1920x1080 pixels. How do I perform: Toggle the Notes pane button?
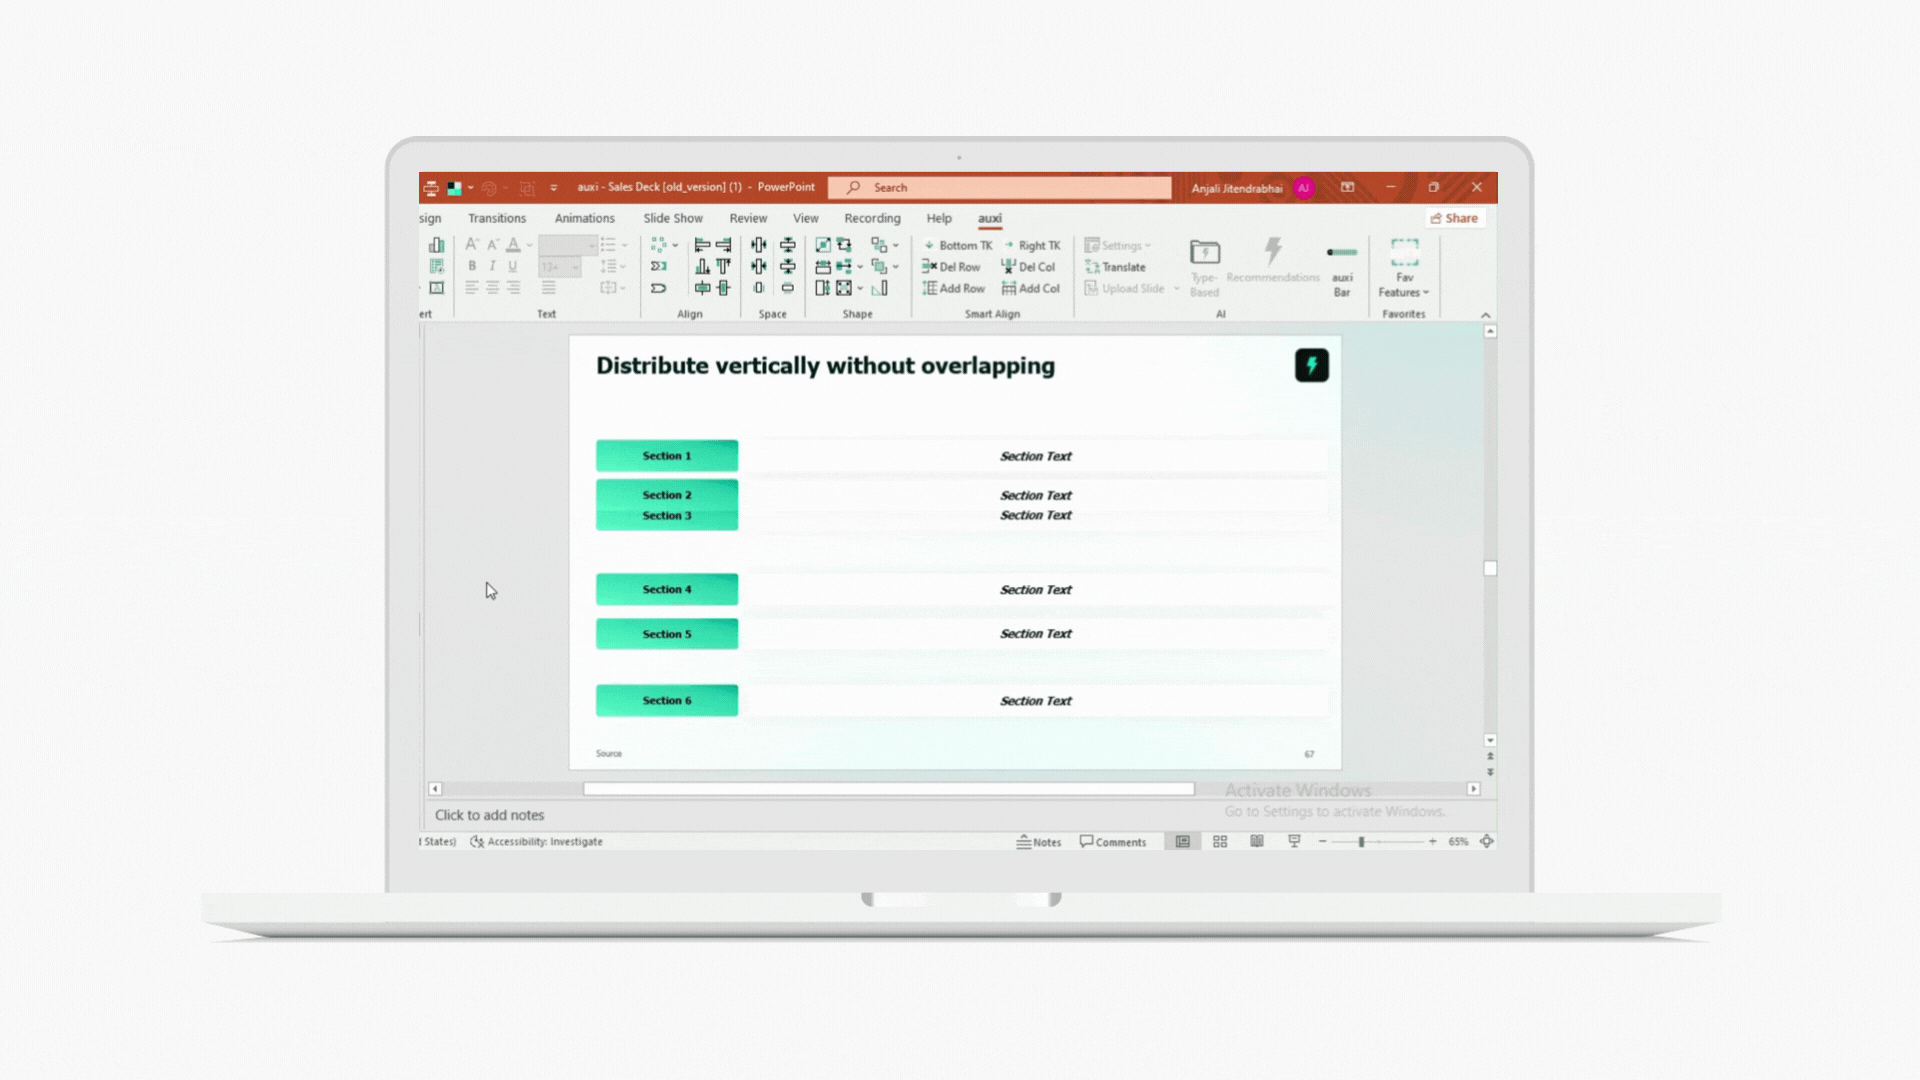tap(1039, 842)
